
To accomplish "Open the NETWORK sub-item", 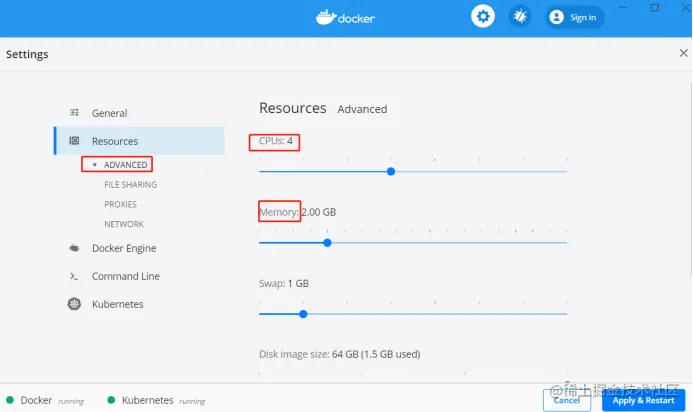I will click(x=124, y=224).
